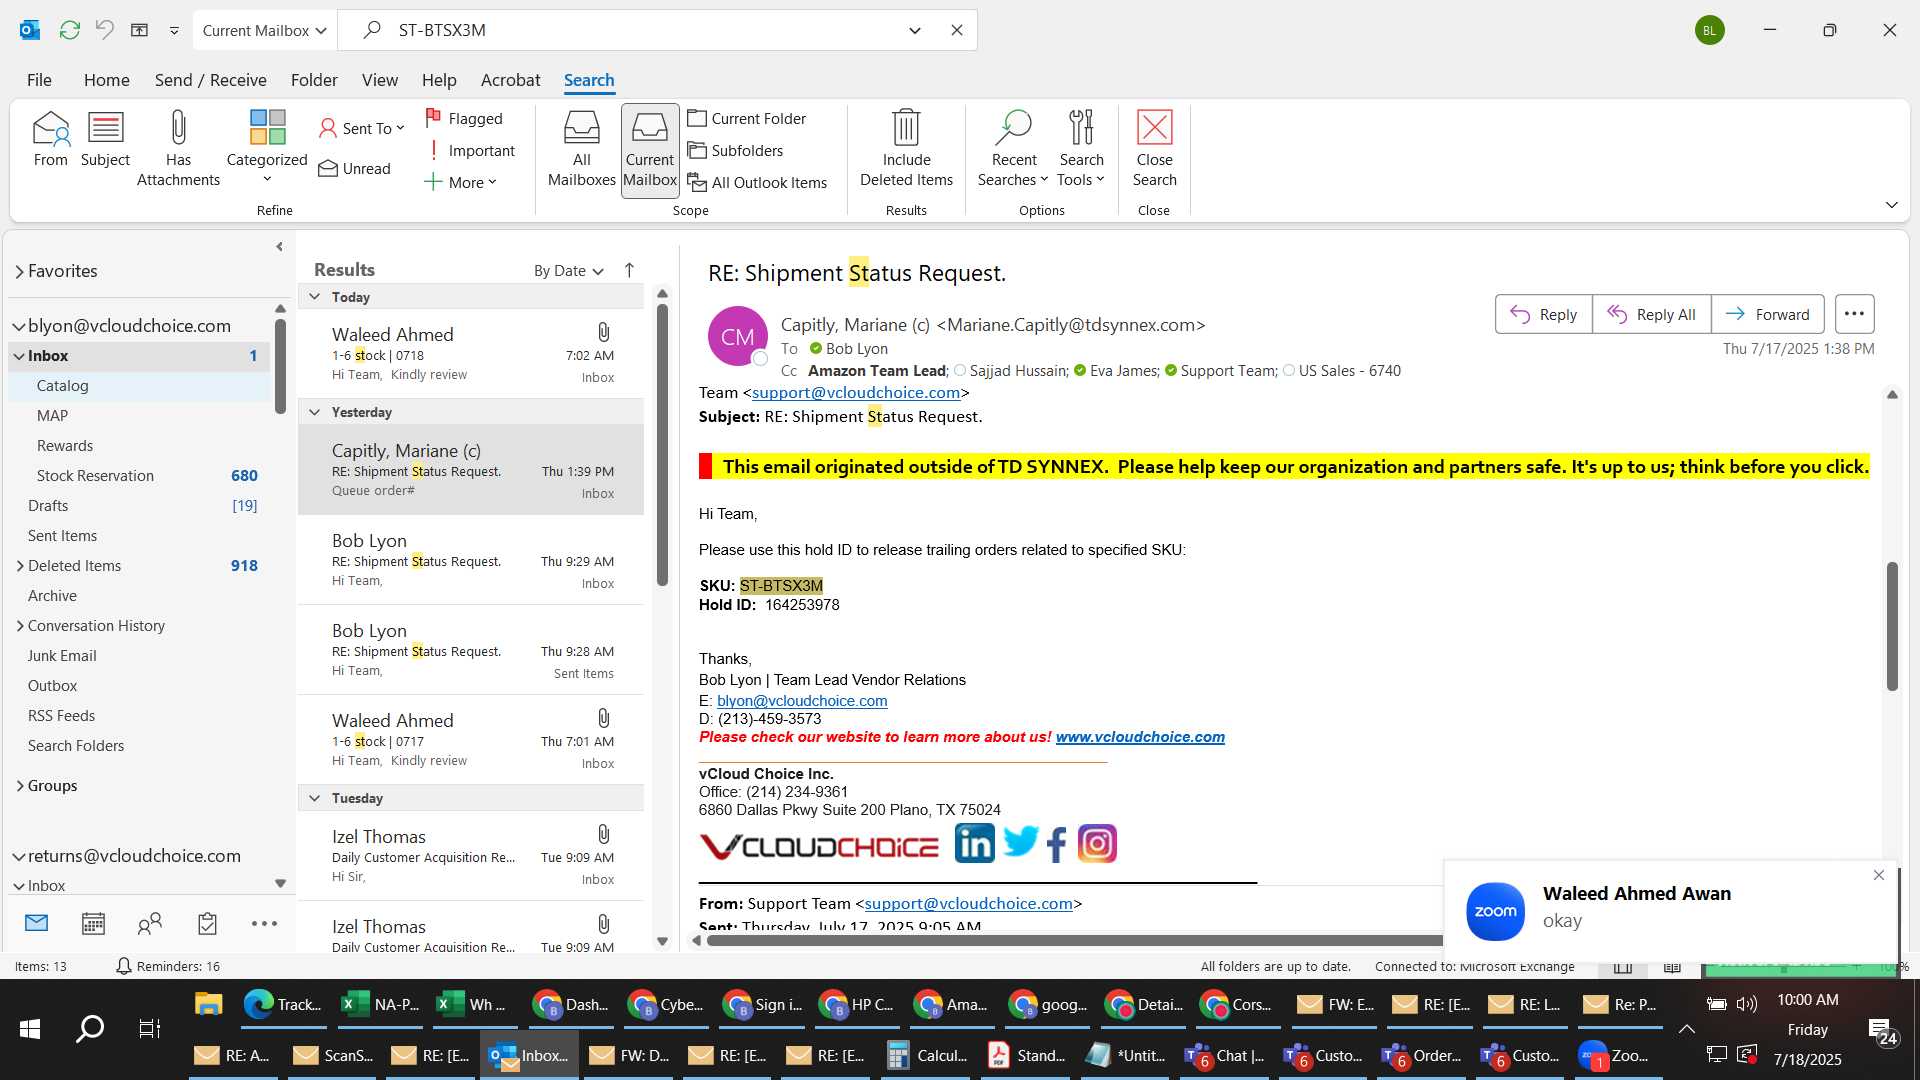
Task: Switch to the Home tab
Action: pos(106,80)
